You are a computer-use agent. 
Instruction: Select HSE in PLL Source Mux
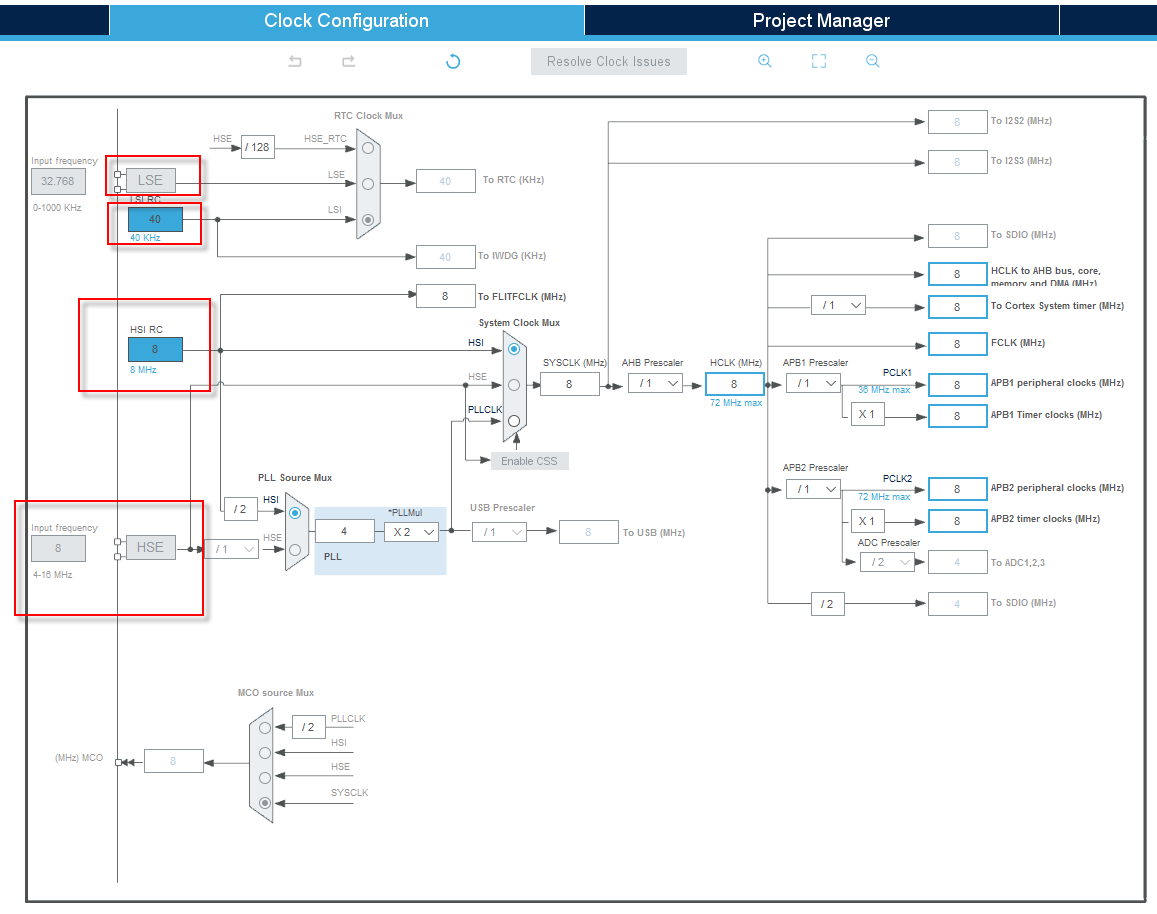pyautogui.click(x=295, y=549)
